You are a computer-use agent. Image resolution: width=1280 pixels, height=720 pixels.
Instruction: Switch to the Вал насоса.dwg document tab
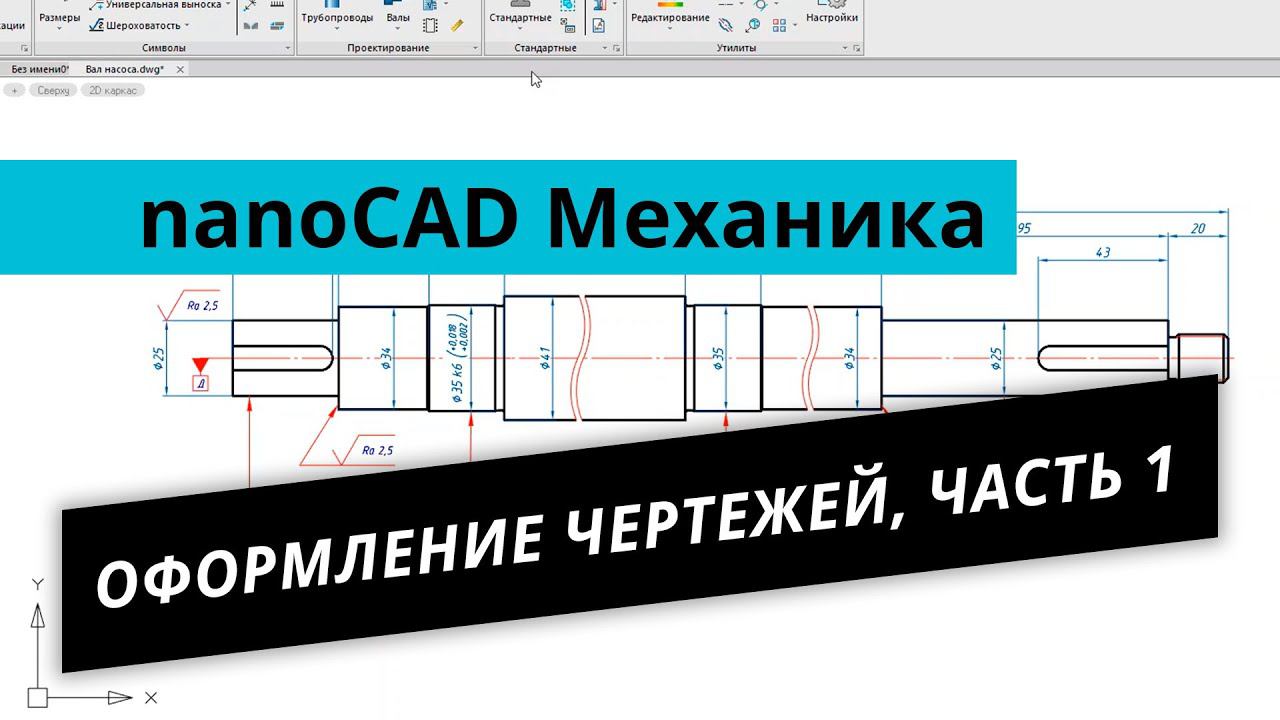[125, 69]
